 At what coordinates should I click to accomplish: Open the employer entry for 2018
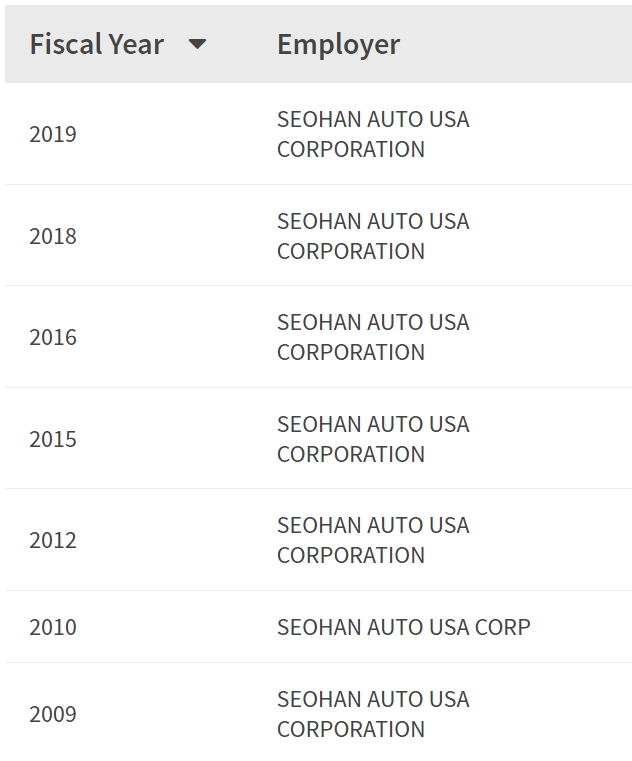(x=373, y=236)
